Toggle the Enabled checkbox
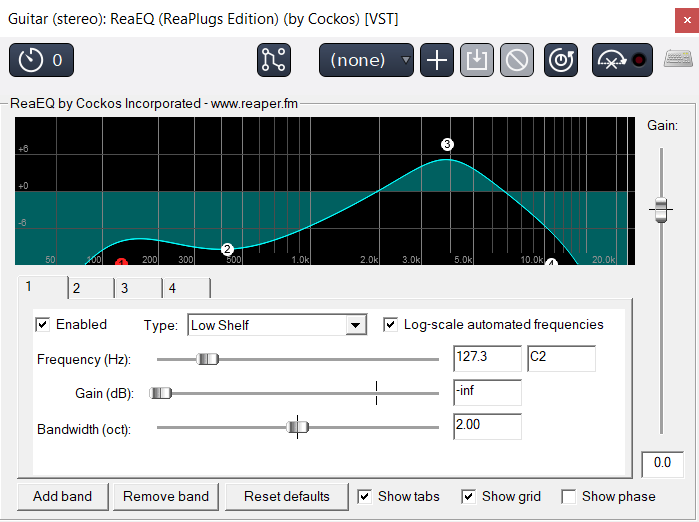This screenshot has width=699, height=522. point(42,325)
